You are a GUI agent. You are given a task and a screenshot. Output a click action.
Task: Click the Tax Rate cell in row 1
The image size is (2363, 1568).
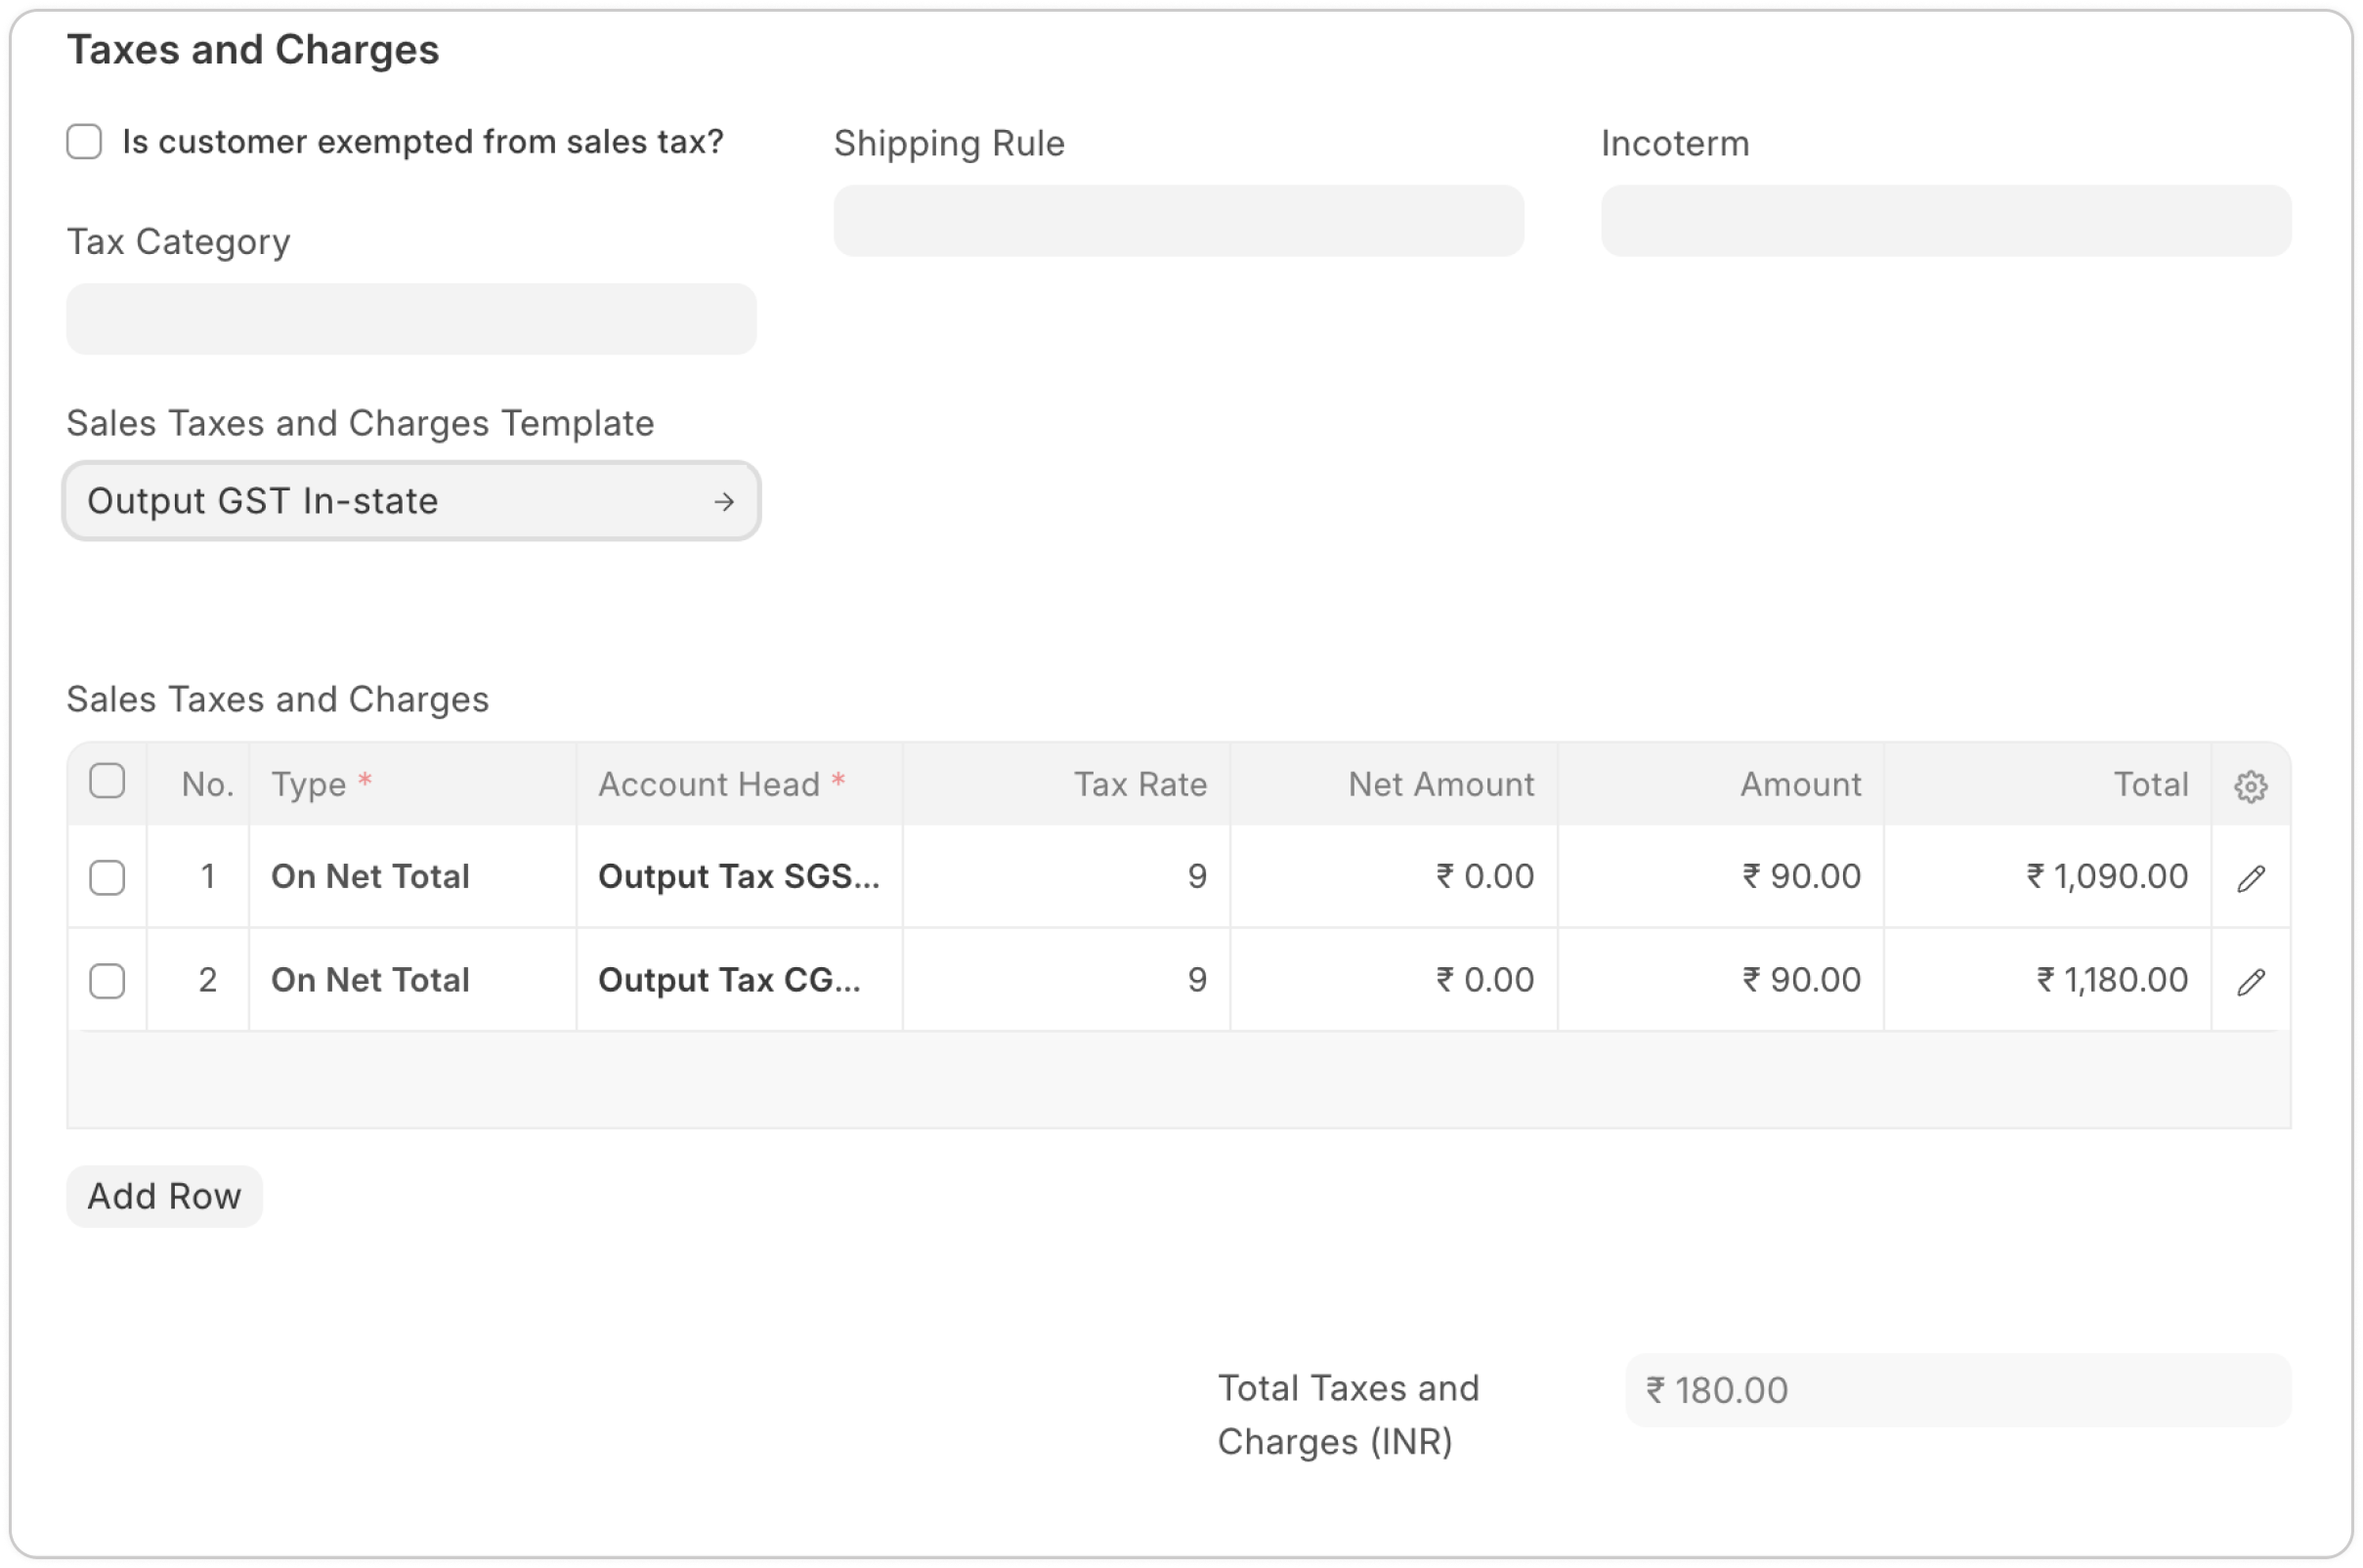pyautogui.click(x=1066, y=877)
